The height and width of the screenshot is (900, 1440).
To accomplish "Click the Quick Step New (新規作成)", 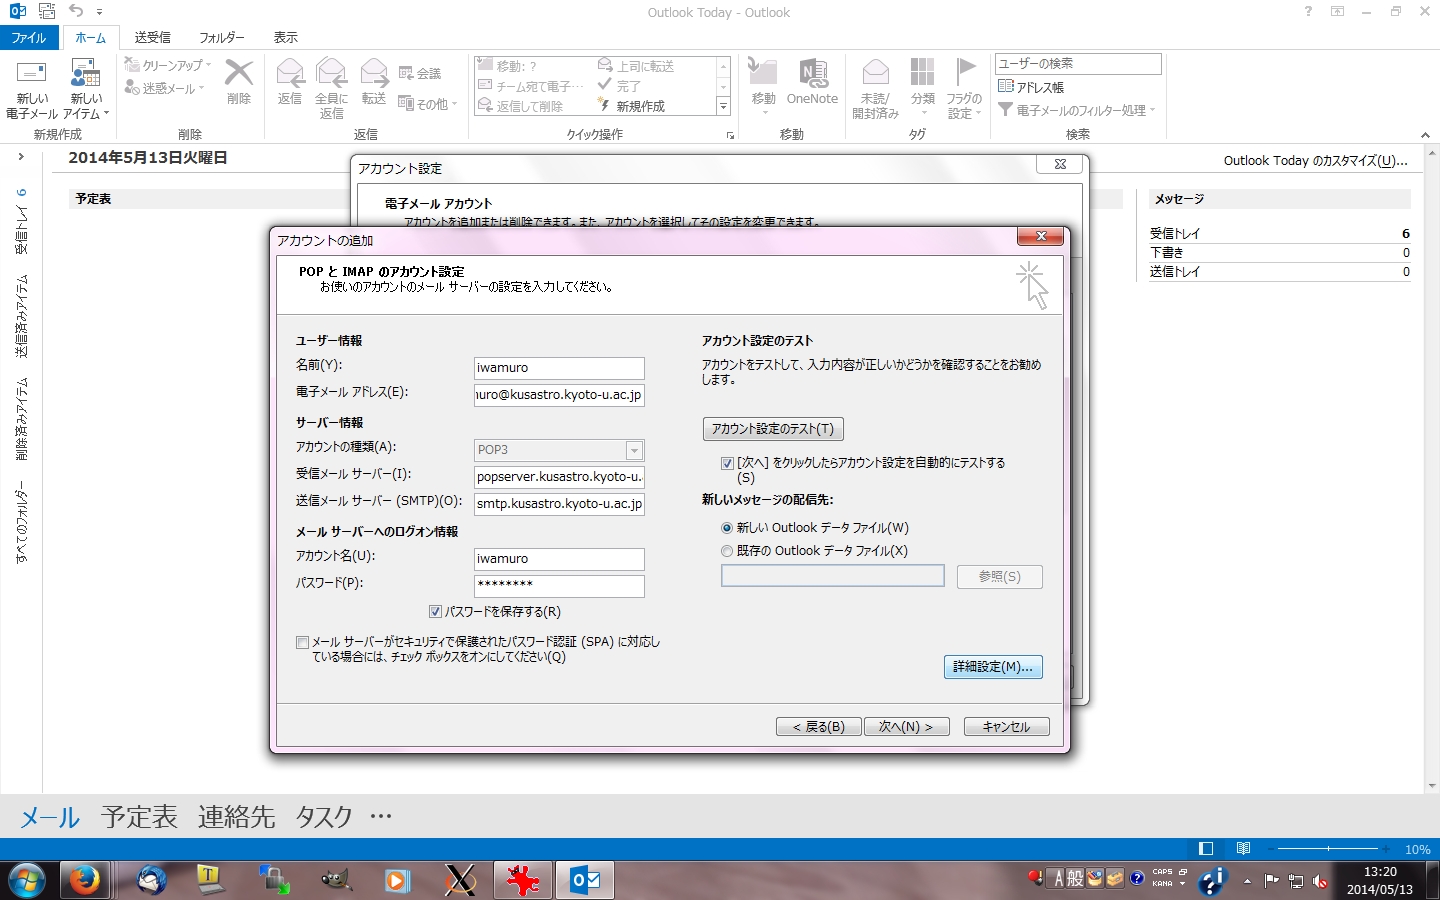I will (632, 106).
